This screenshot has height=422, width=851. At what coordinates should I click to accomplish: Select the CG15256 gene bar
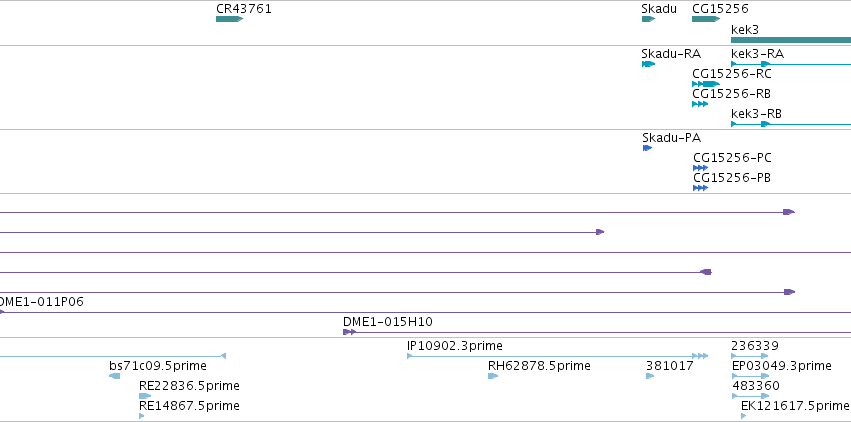(706, 19)
